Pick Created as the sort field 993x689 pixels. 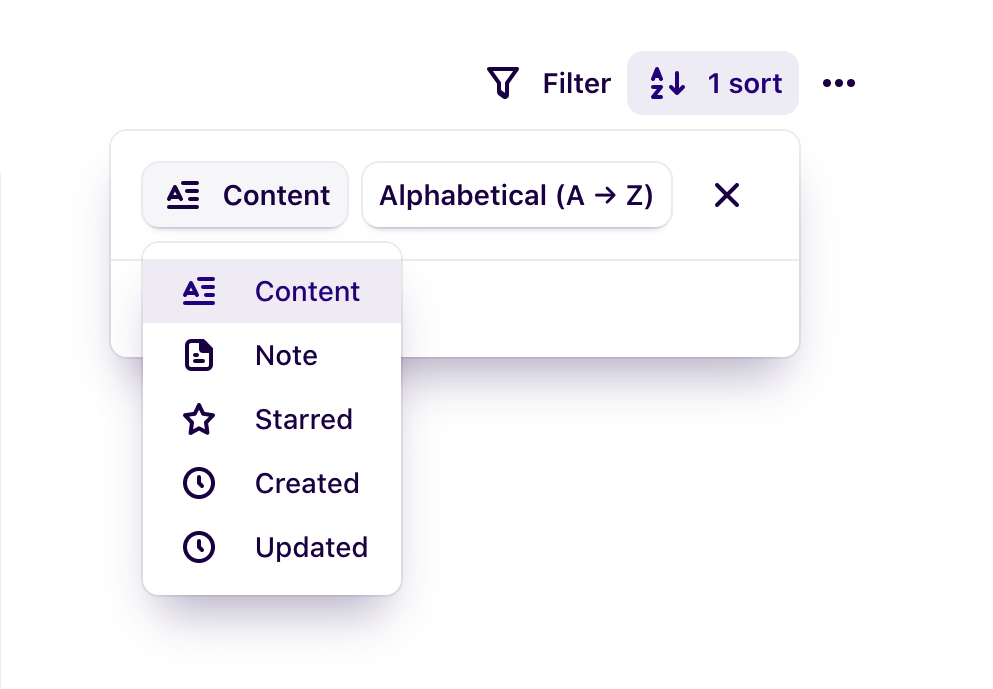tap(307, 483)
